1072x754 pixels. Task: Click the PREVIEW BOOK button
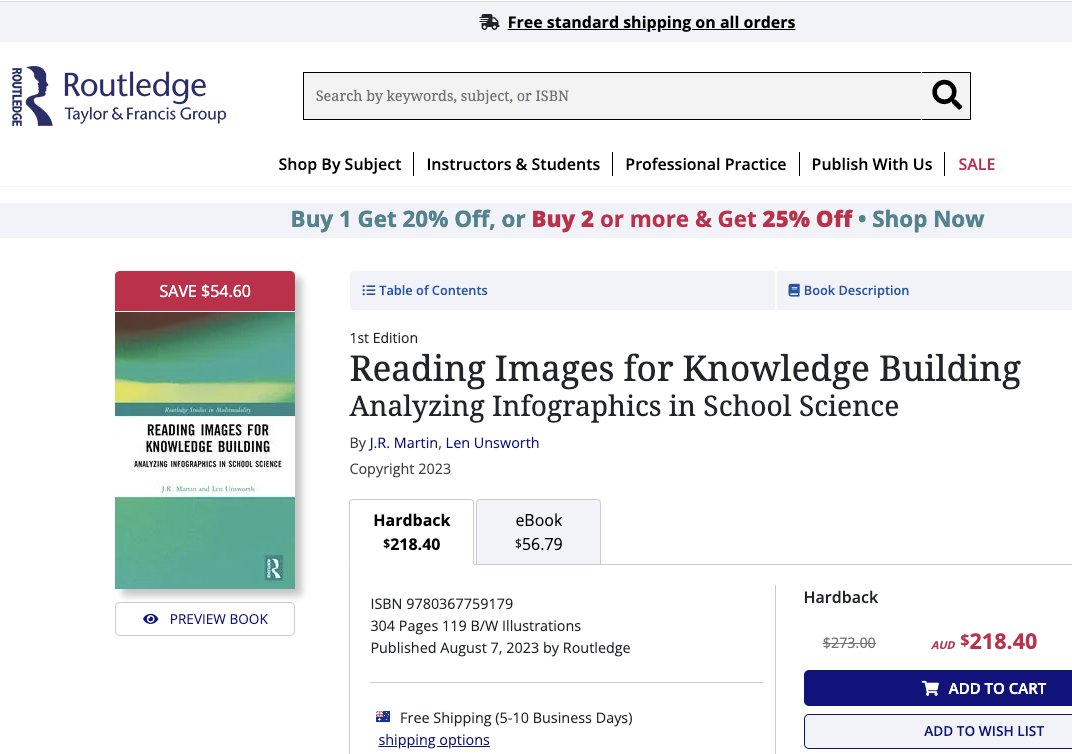(x=205, y=619)
